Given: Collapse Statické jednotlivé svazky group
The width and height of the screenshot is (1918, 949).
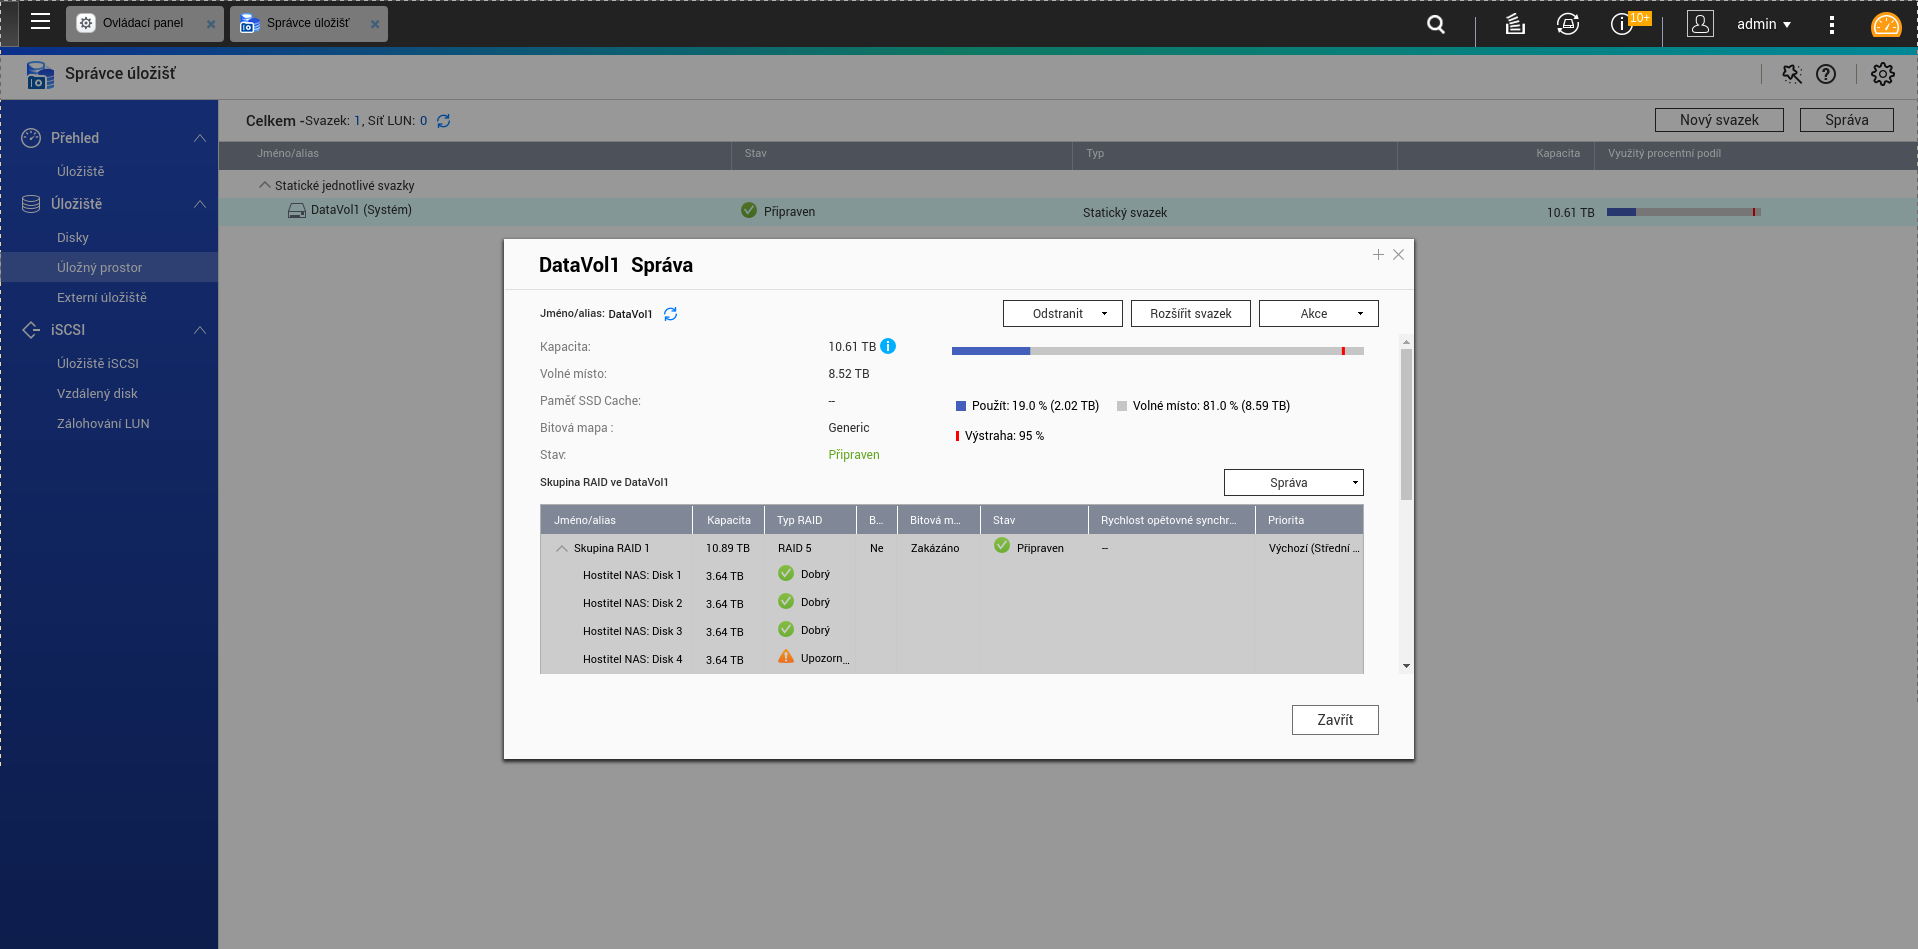Looking at the screenshot, I should tap(265, 185).
